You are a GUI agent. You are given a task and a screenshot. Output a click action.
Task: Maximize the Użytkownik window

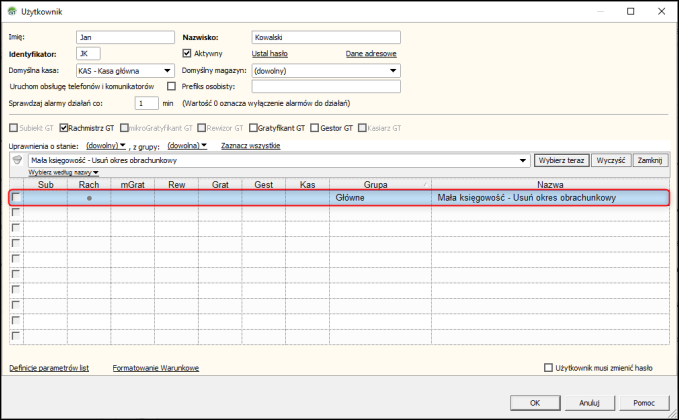pos(630,11)
